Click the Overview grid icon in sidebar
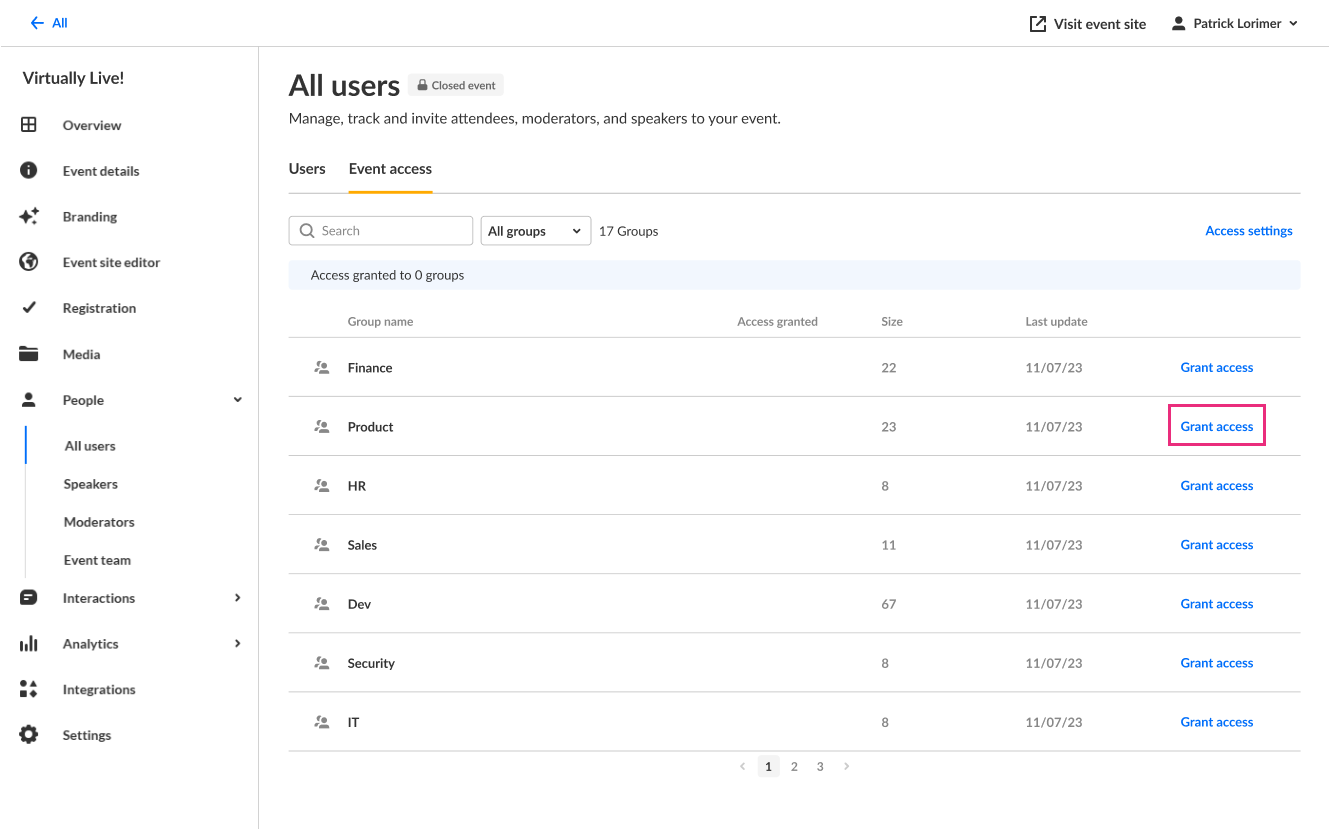 click(29, 125)
